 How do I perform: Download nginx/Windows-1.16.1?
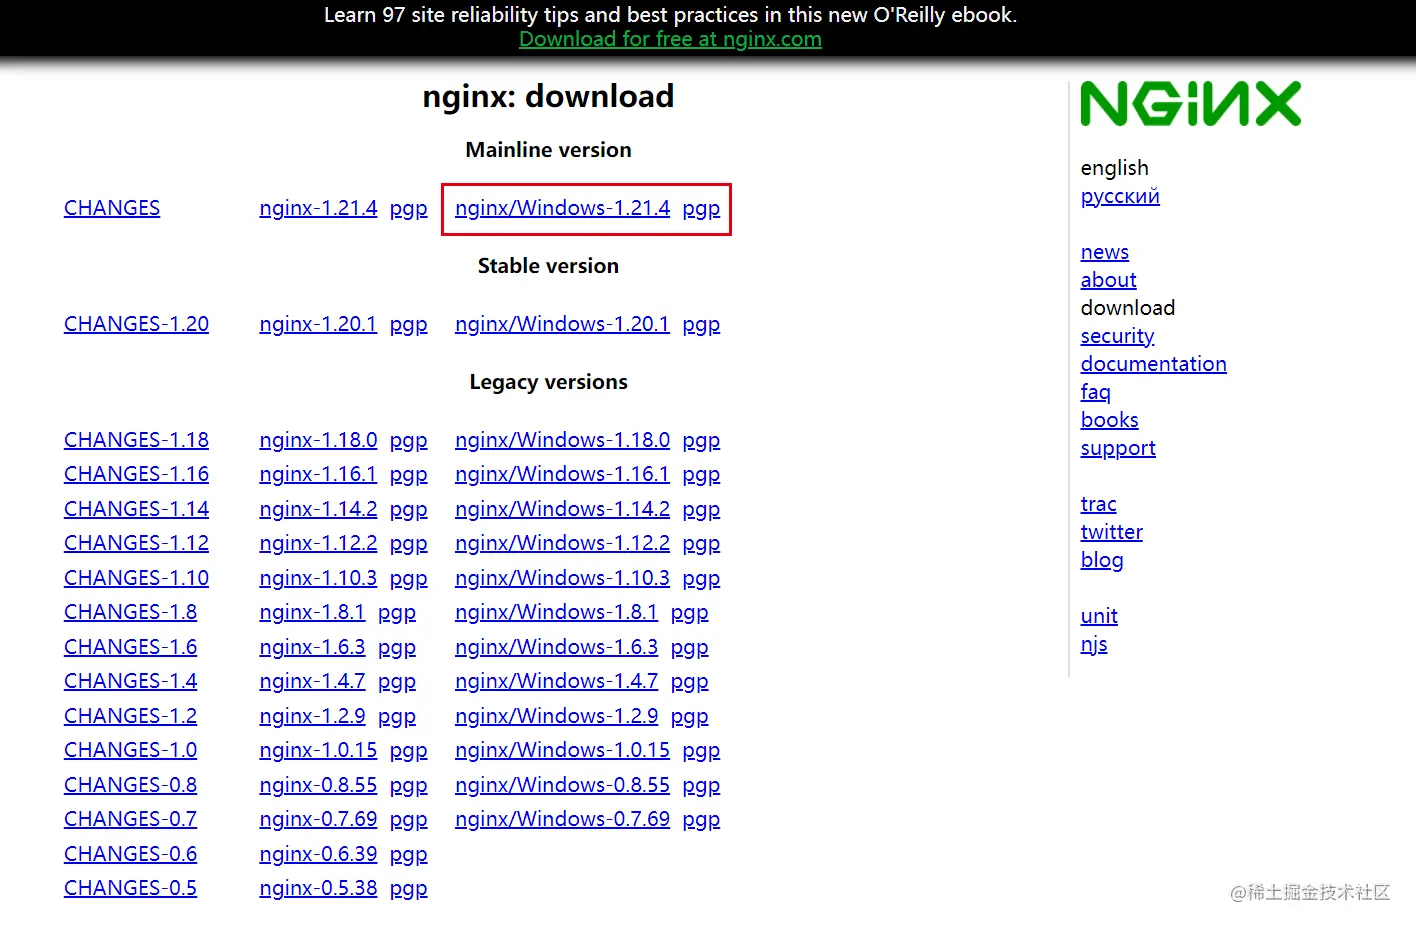[562, 474]
